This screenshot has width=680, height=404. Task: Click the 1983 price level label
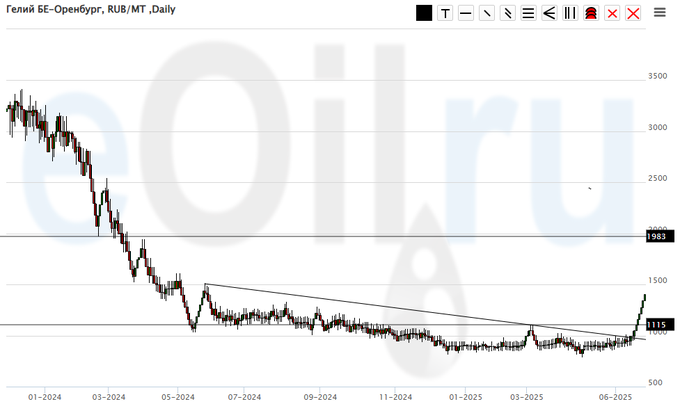656,236
